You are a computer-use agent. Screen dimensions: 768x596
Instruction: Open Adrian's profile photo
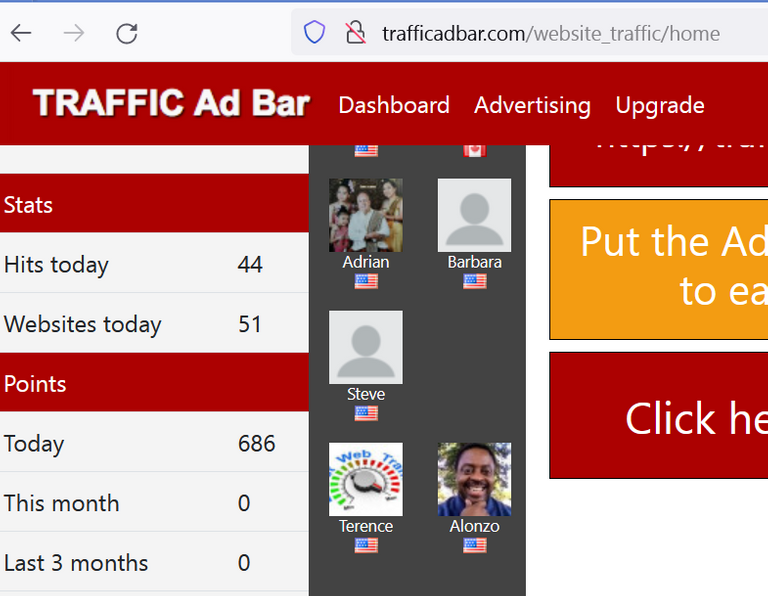tap(366, 215)
